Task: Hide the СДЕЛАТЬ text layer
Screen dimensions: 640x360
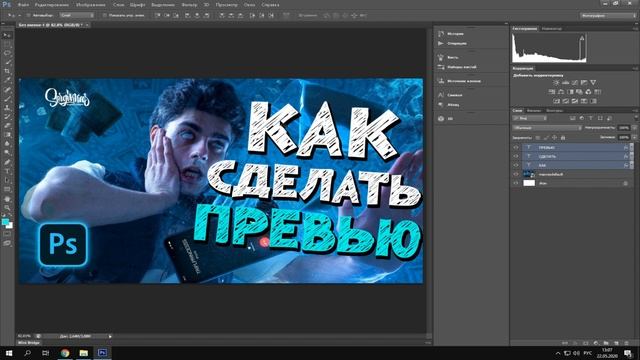Action: [x=516, y=156]
